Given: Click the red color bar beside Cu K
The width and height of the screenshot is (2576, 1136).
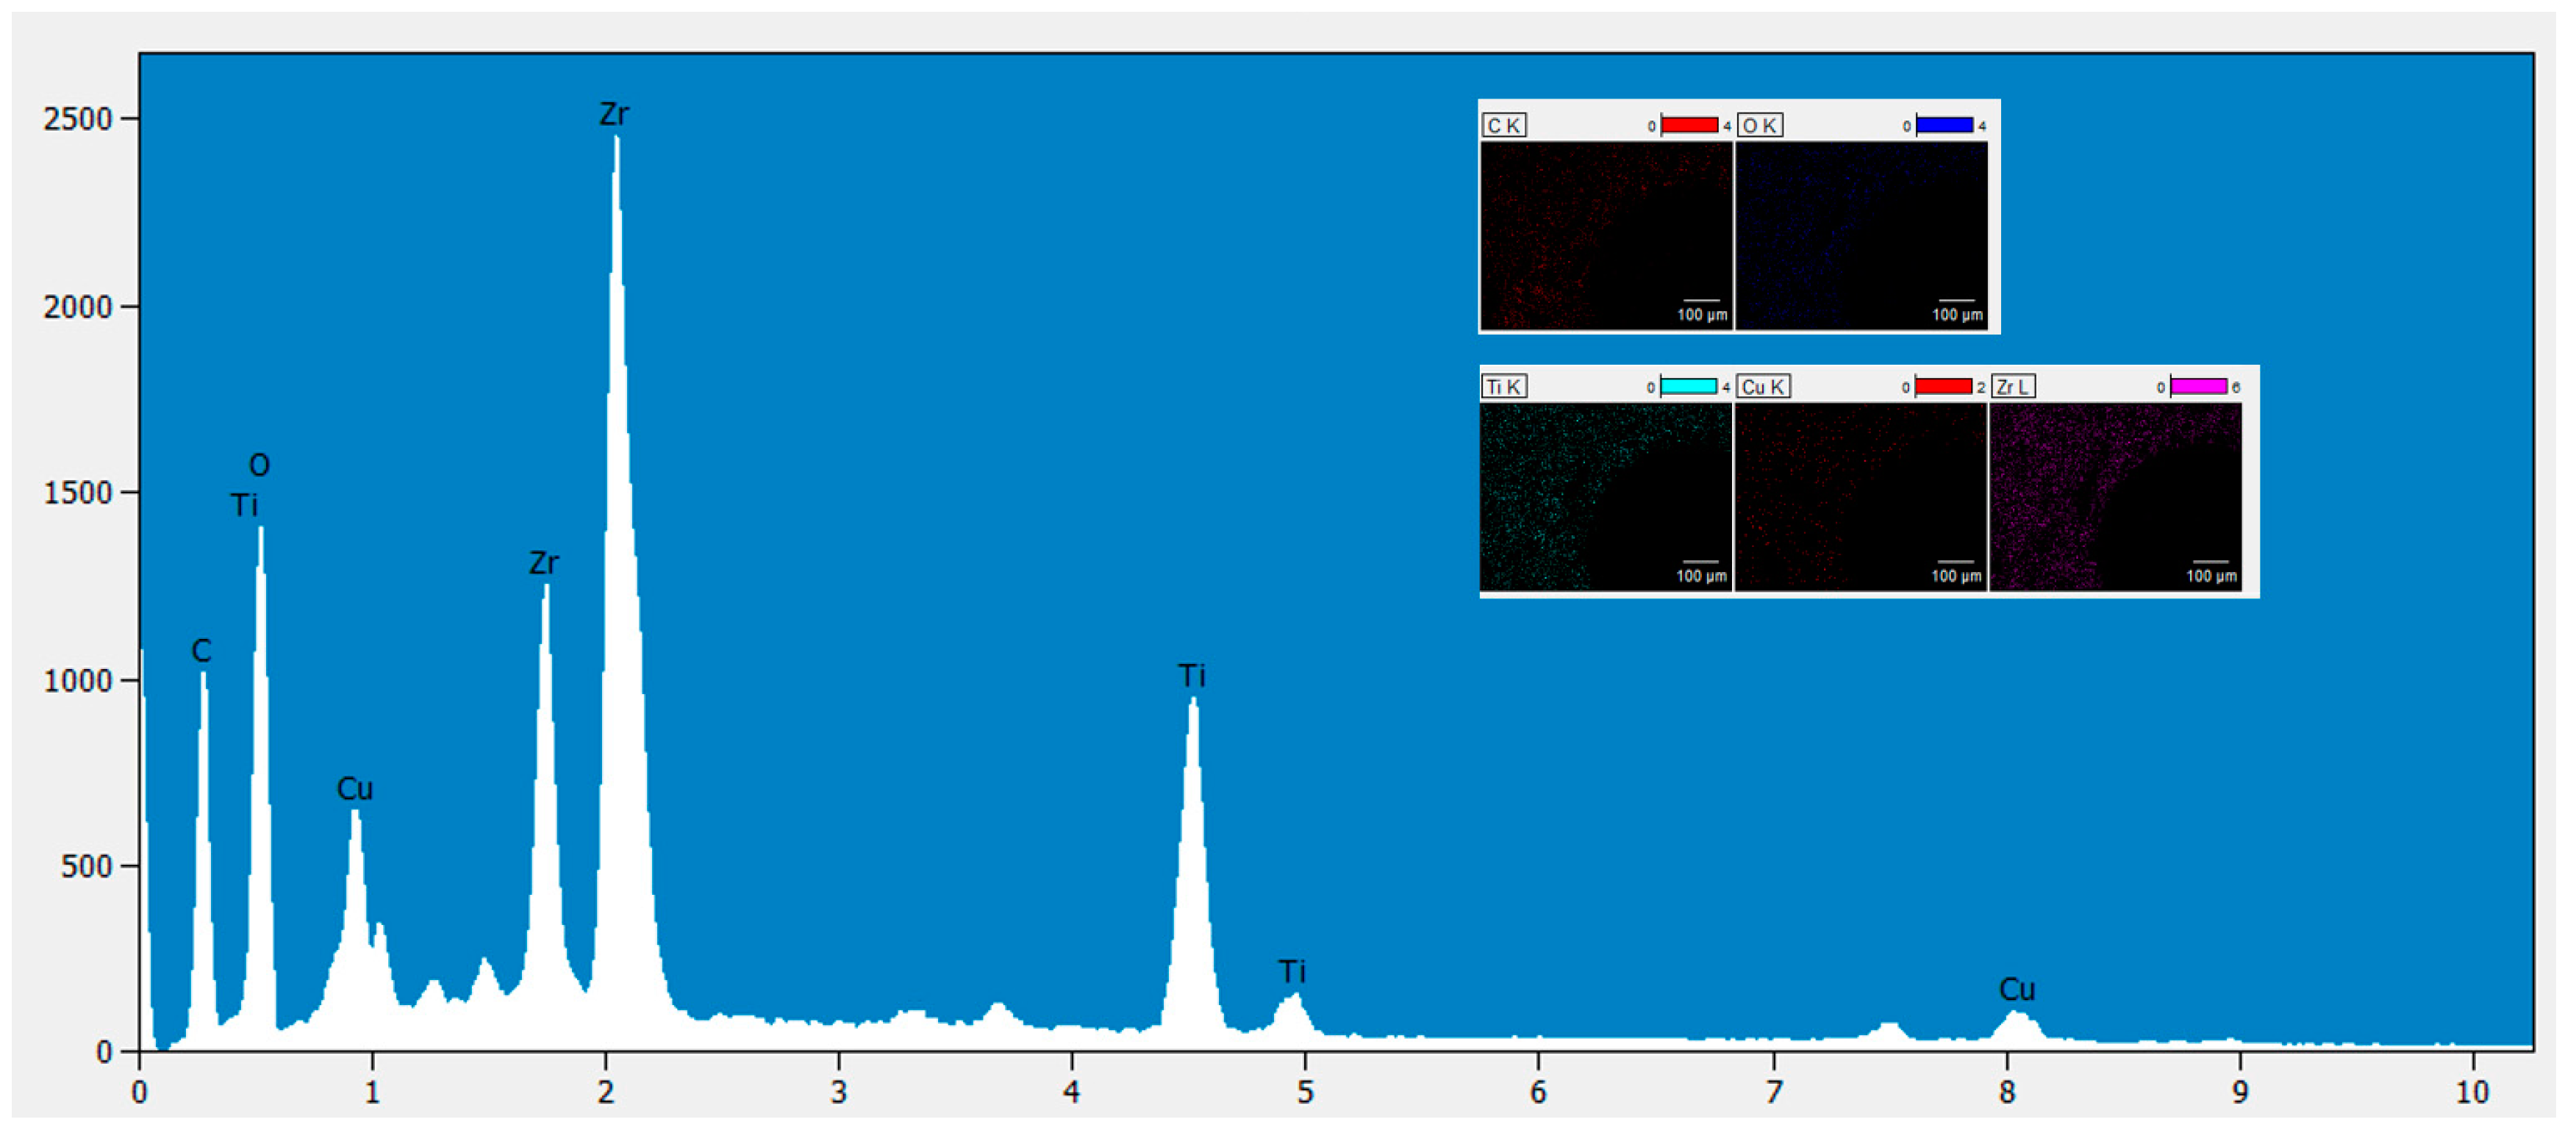Looking at the screenshot, I should click(1943, 386).
